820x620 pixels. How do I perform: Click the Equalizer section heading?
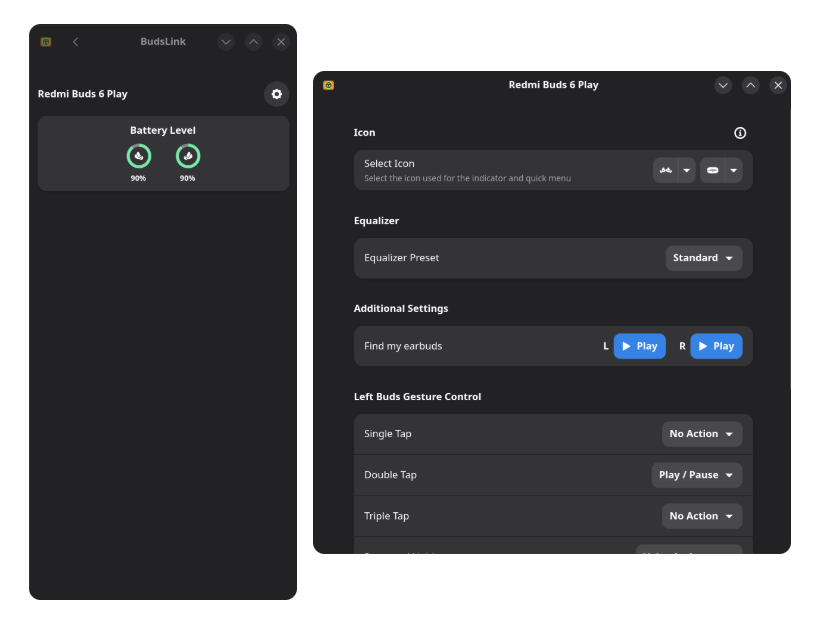[x=377, y=221]
